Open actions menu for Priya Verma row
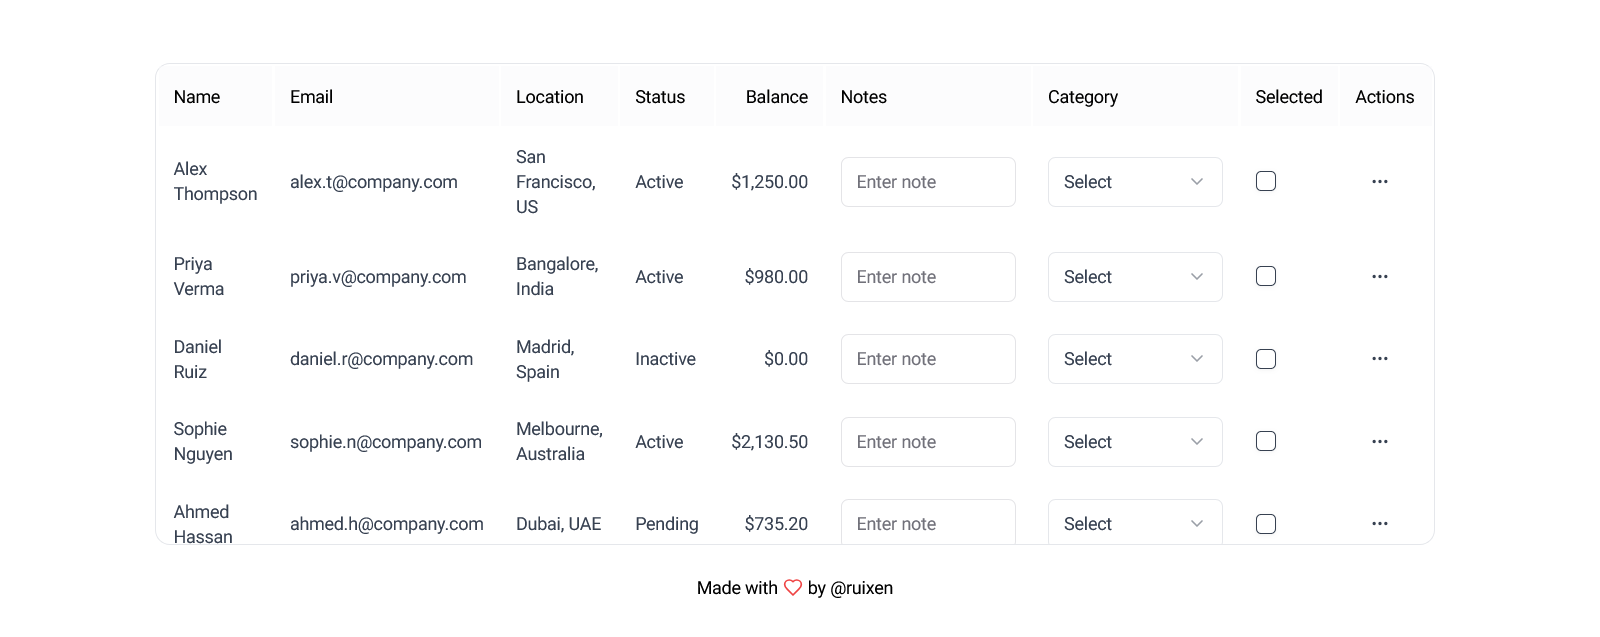The image size is (1600, 637). [x=1379, y=277]
